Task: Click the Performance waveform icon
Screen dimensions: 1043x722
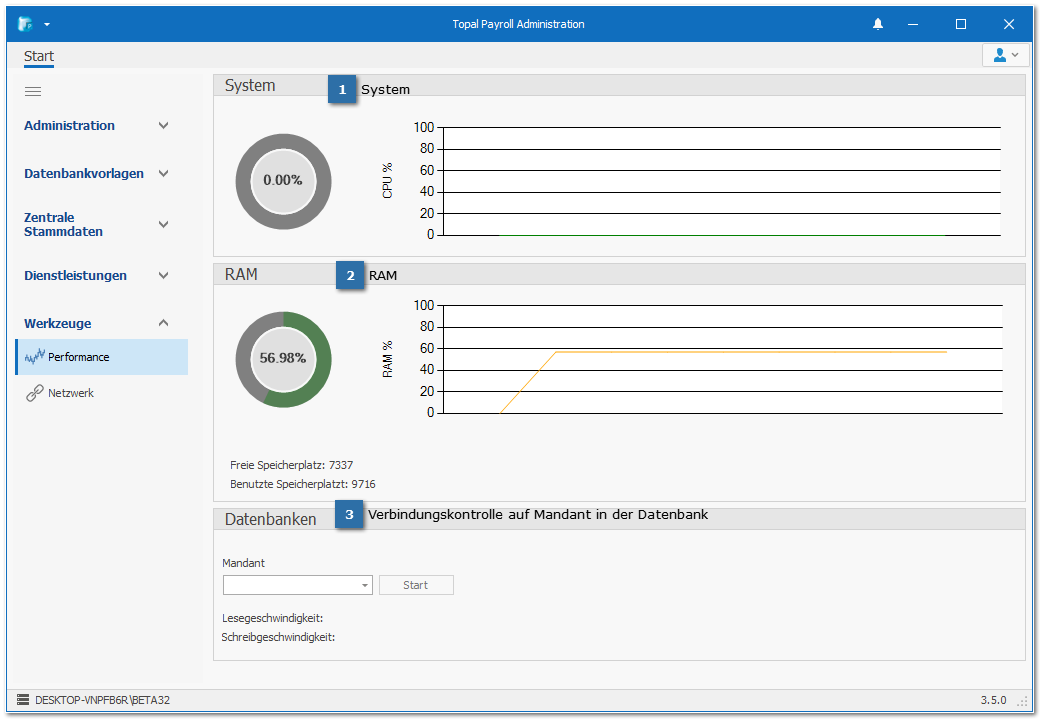Action: pyautogui.click(x=35, y=357)
